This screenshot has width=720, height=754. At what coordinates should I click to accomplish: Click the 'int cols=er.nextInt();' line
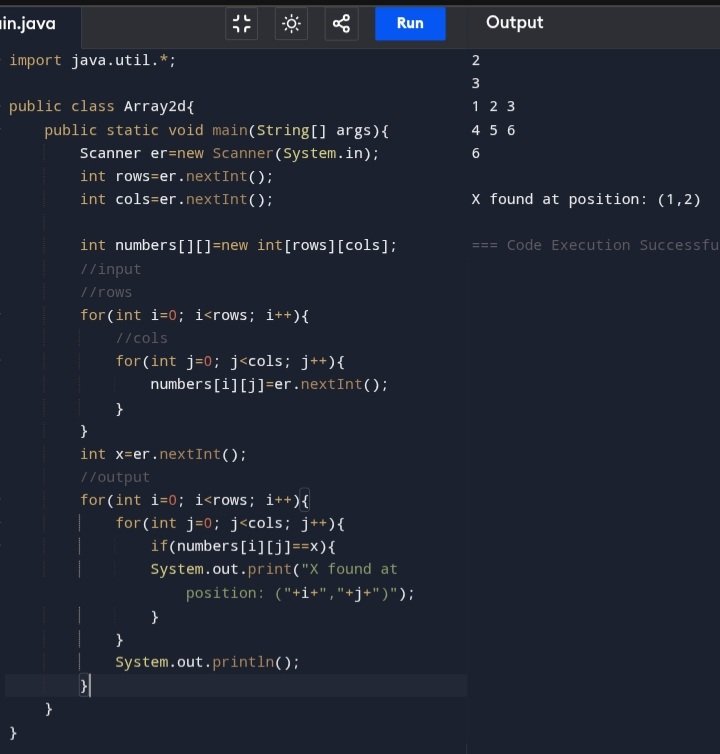[x=177, y=200]
